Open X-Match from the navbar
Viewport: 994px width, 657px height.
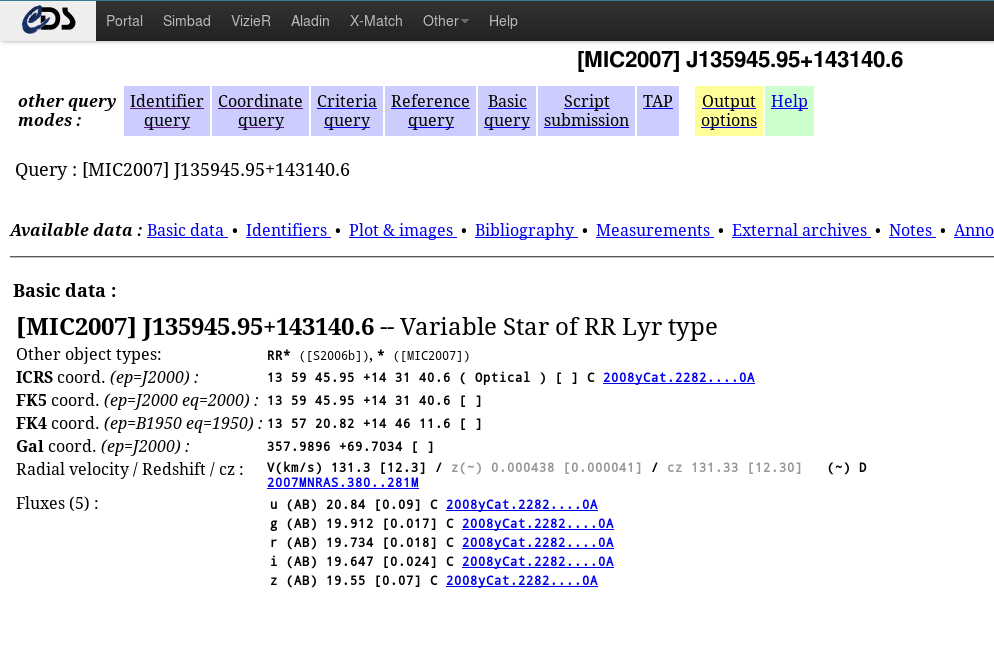pyautogui.click(x=376, y=21)
